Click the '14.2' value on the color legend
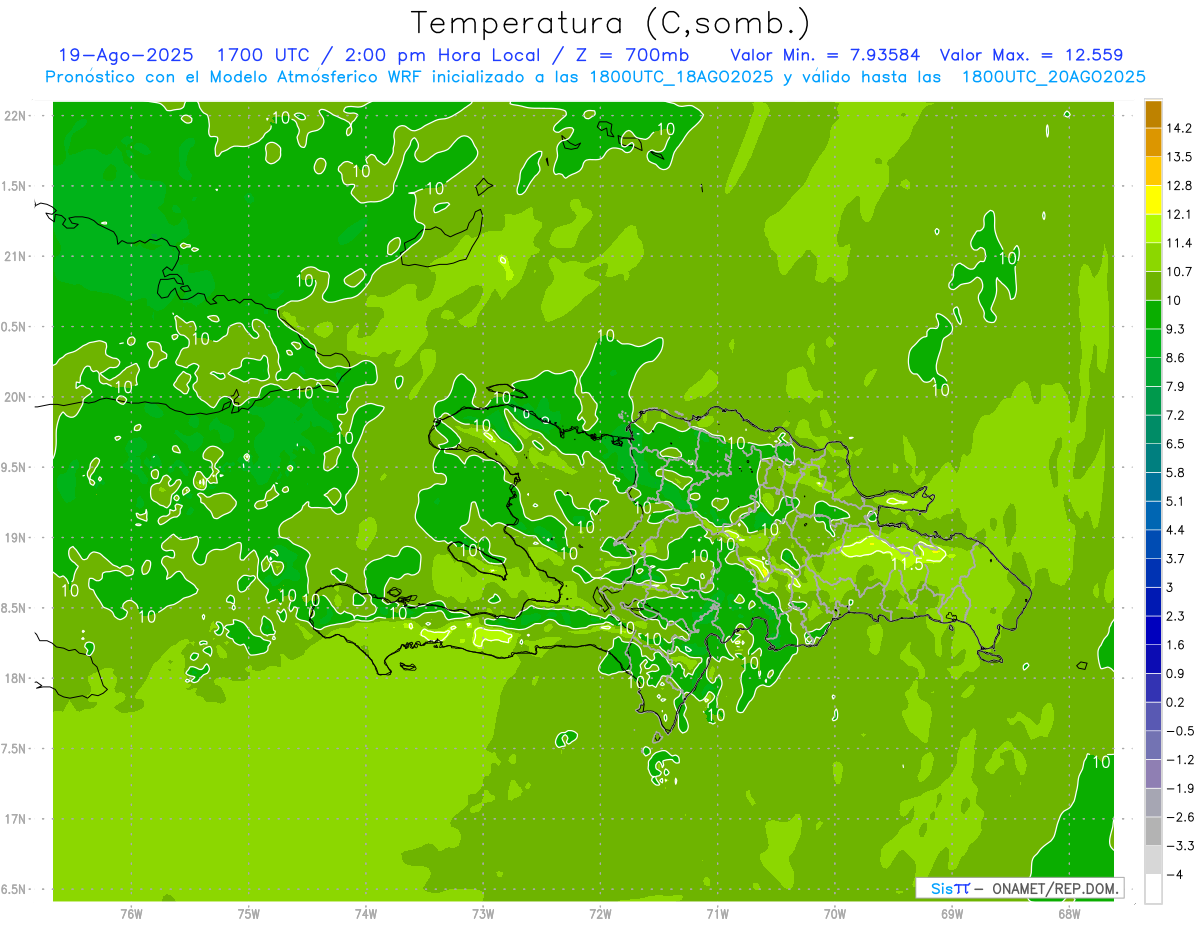The image size is (1200, 927). pyautogui.click(x=1180, y=128)
